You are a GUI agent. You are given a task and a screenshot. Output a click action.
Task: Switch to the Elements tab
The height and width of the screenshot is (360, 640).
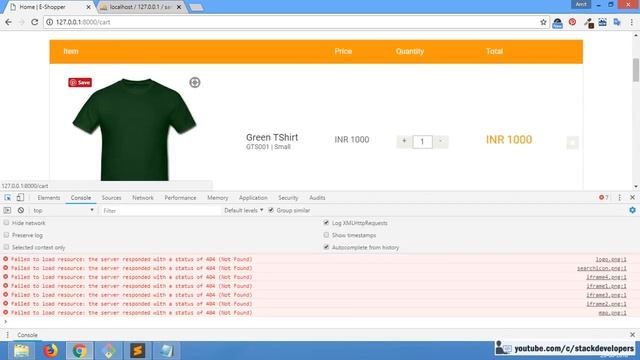point(49,198)
